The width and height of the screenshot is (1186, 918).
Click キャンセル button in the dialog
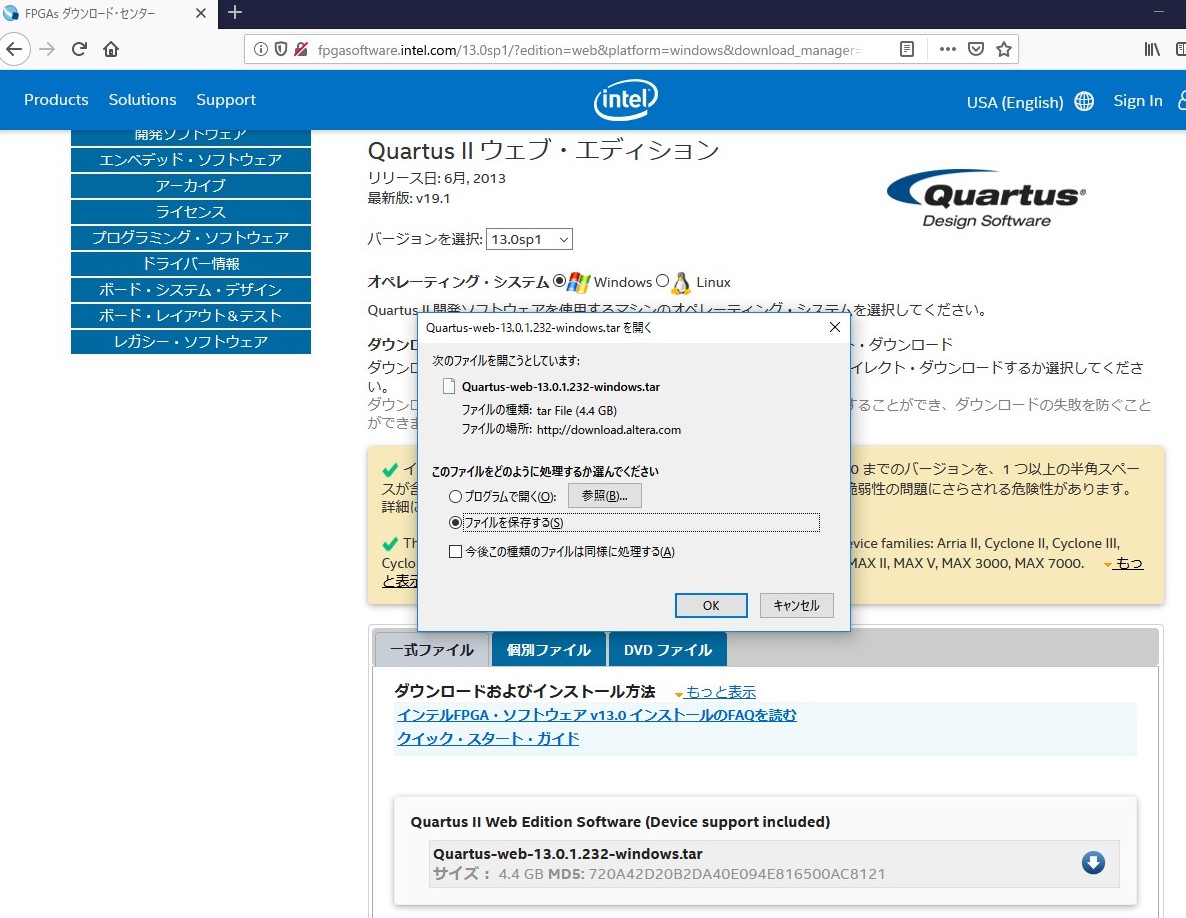coord(796,606)
